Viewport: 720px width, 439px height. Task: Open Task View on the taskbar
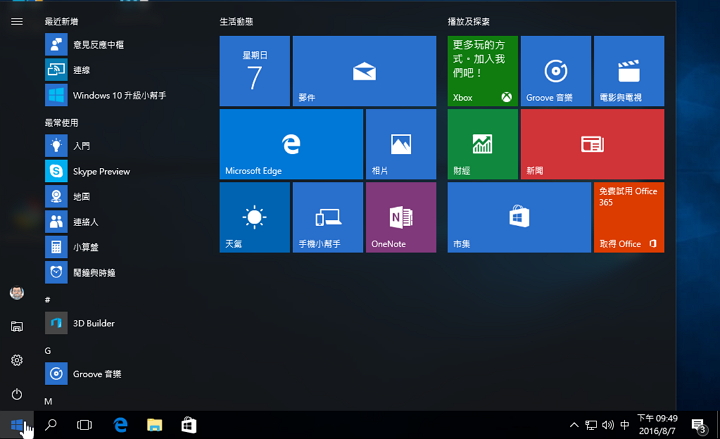point(84,425)
